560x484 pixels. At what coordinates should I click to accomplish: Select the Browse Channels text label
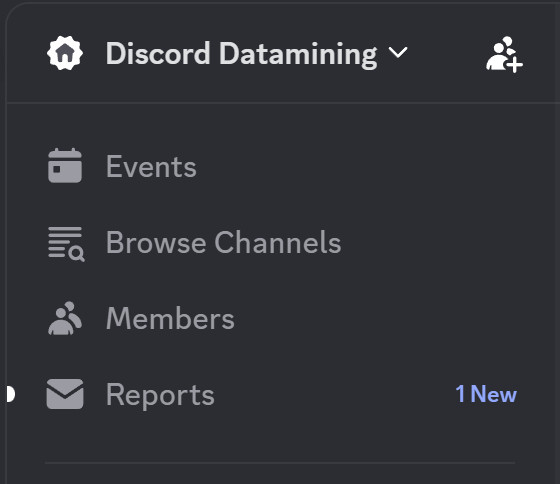coord(224,242)
